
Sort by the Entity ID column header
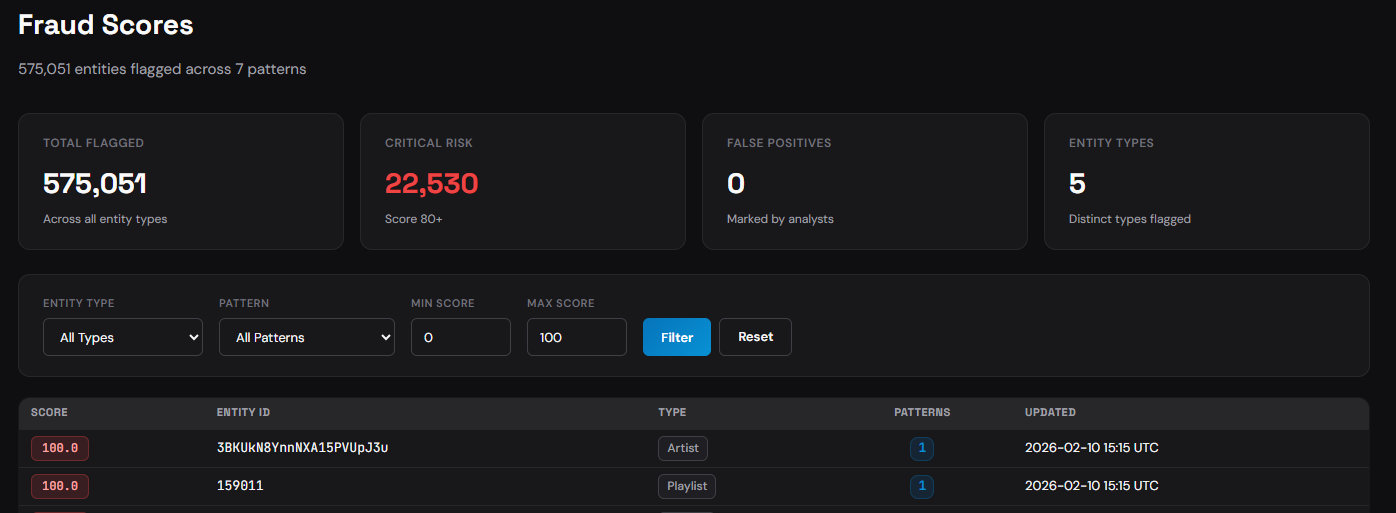point(243,412)
